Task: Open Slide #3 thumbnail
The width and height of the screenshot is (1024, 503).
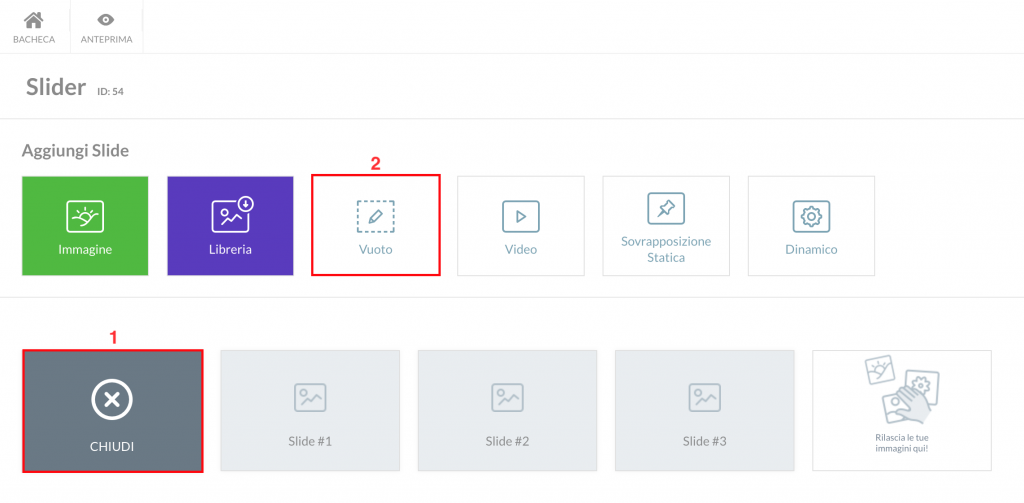Action: tap(705, 410)
